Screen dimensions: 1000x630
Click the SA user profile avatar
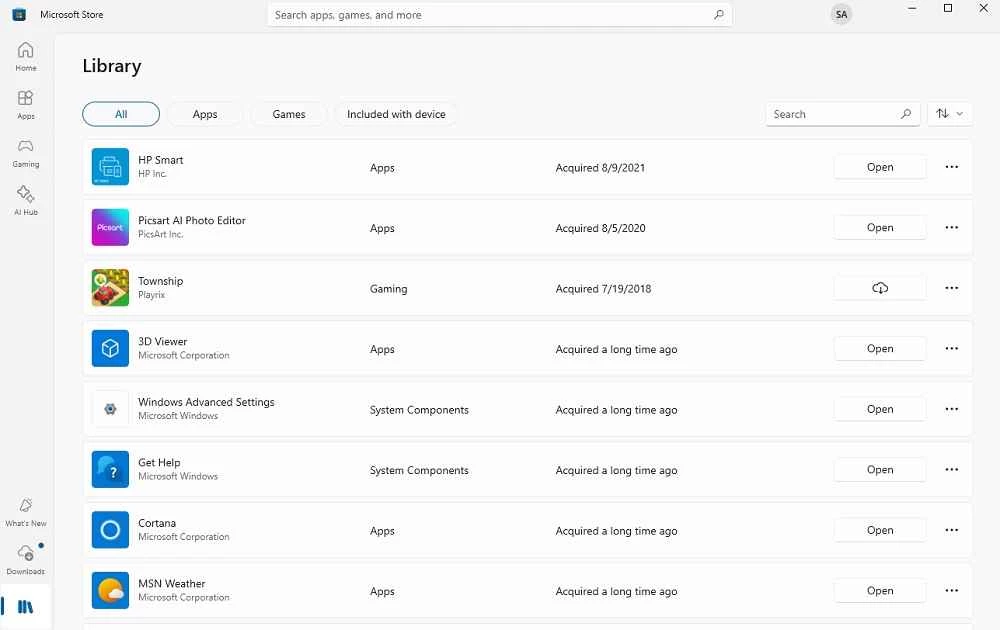[841, 15]
